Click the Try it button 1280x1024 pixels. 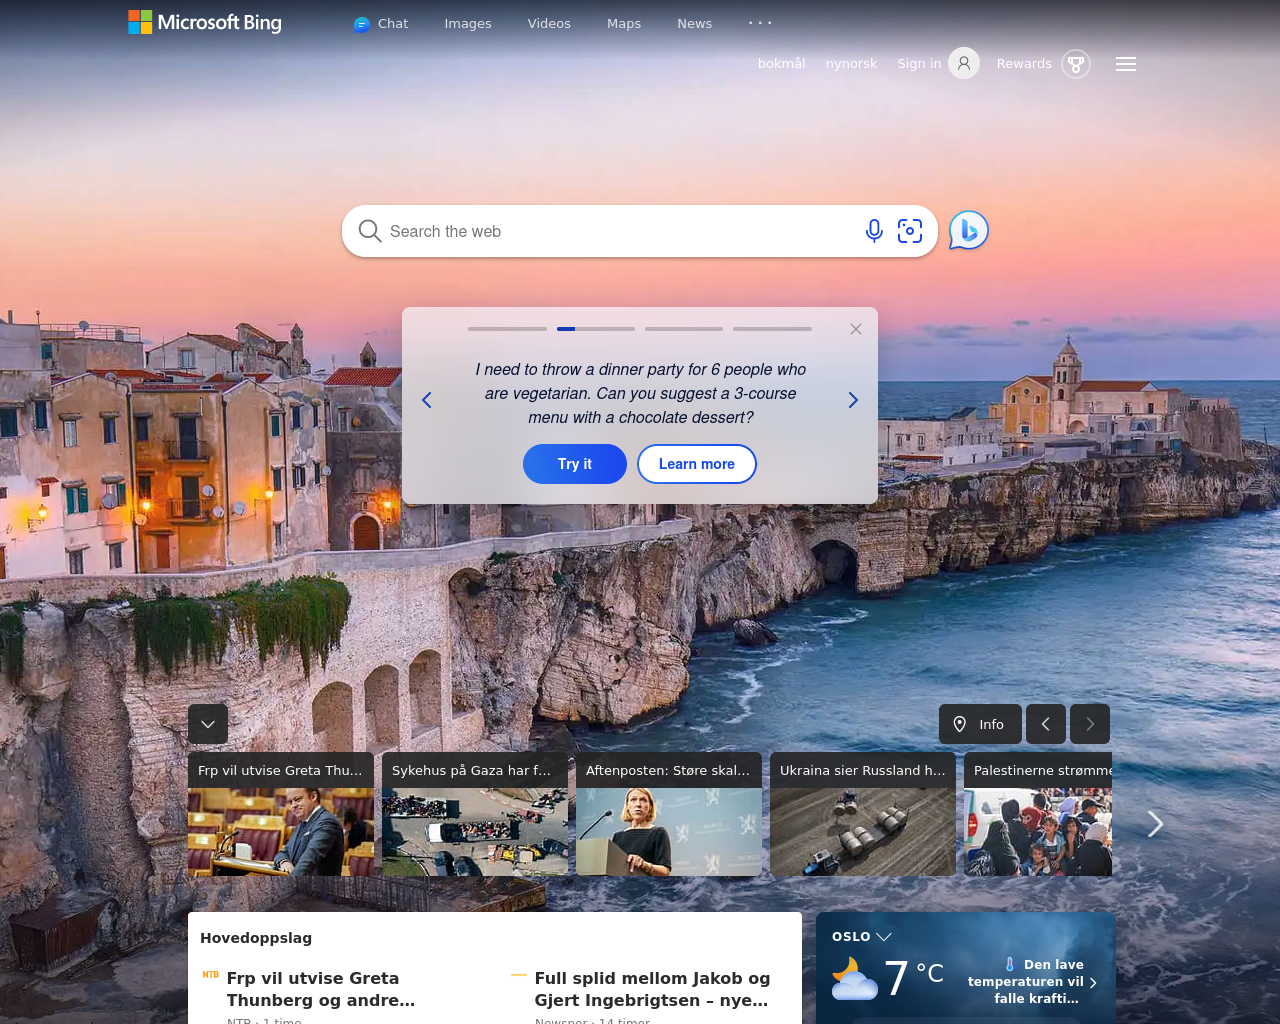coord(575,464)
